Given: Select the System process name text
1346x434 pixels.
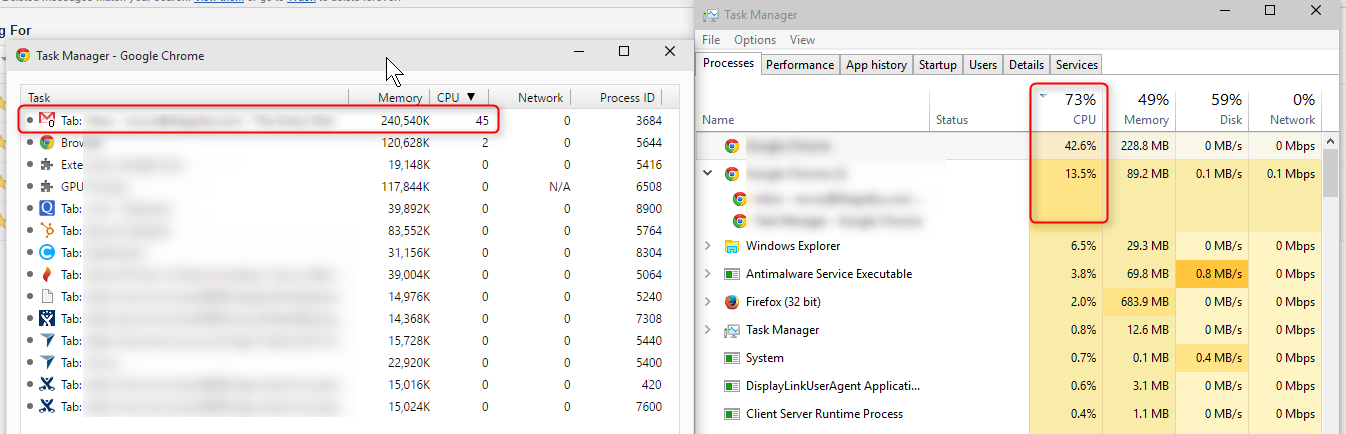Looking at the screenshot, I should click(x=765, y=358).
